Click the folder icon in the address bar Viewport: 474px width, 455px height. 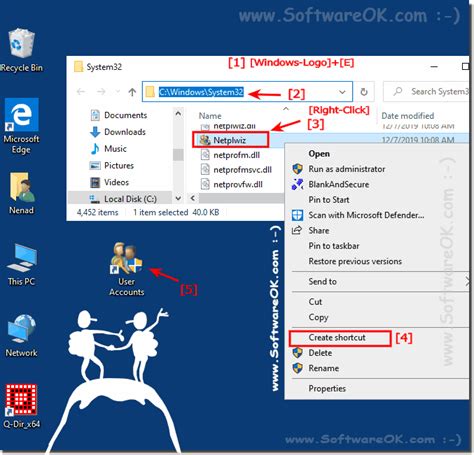150,92
